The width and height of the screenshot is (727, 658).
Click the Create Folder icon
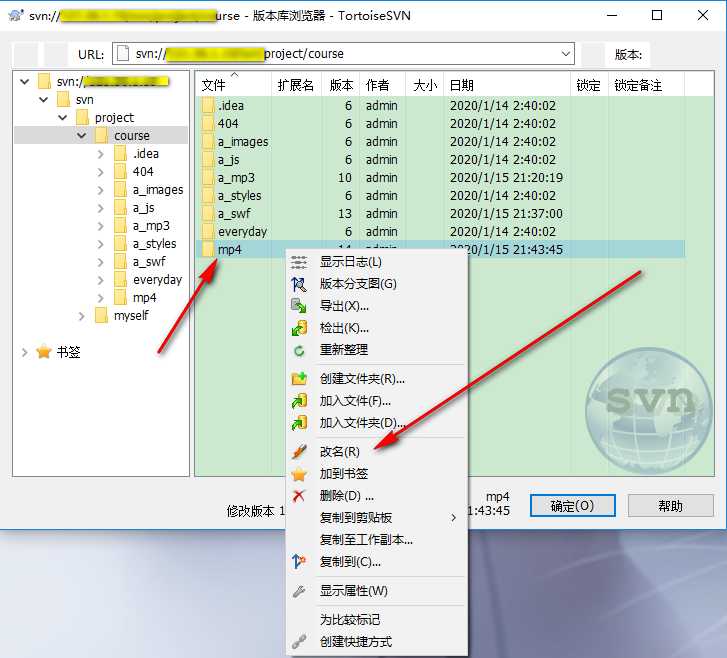tap(299, 379)
